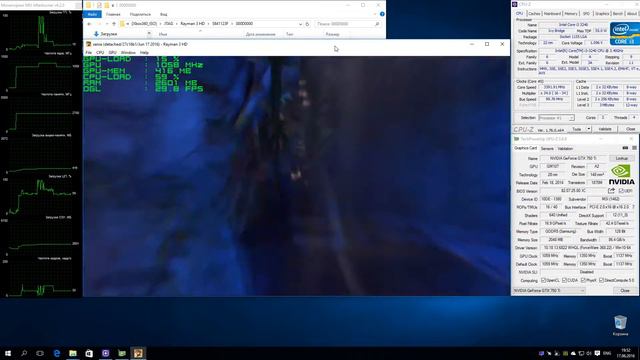Open the GPU menu in xenia window
This screenshot has height=360, width=640.
click(112, 53)
